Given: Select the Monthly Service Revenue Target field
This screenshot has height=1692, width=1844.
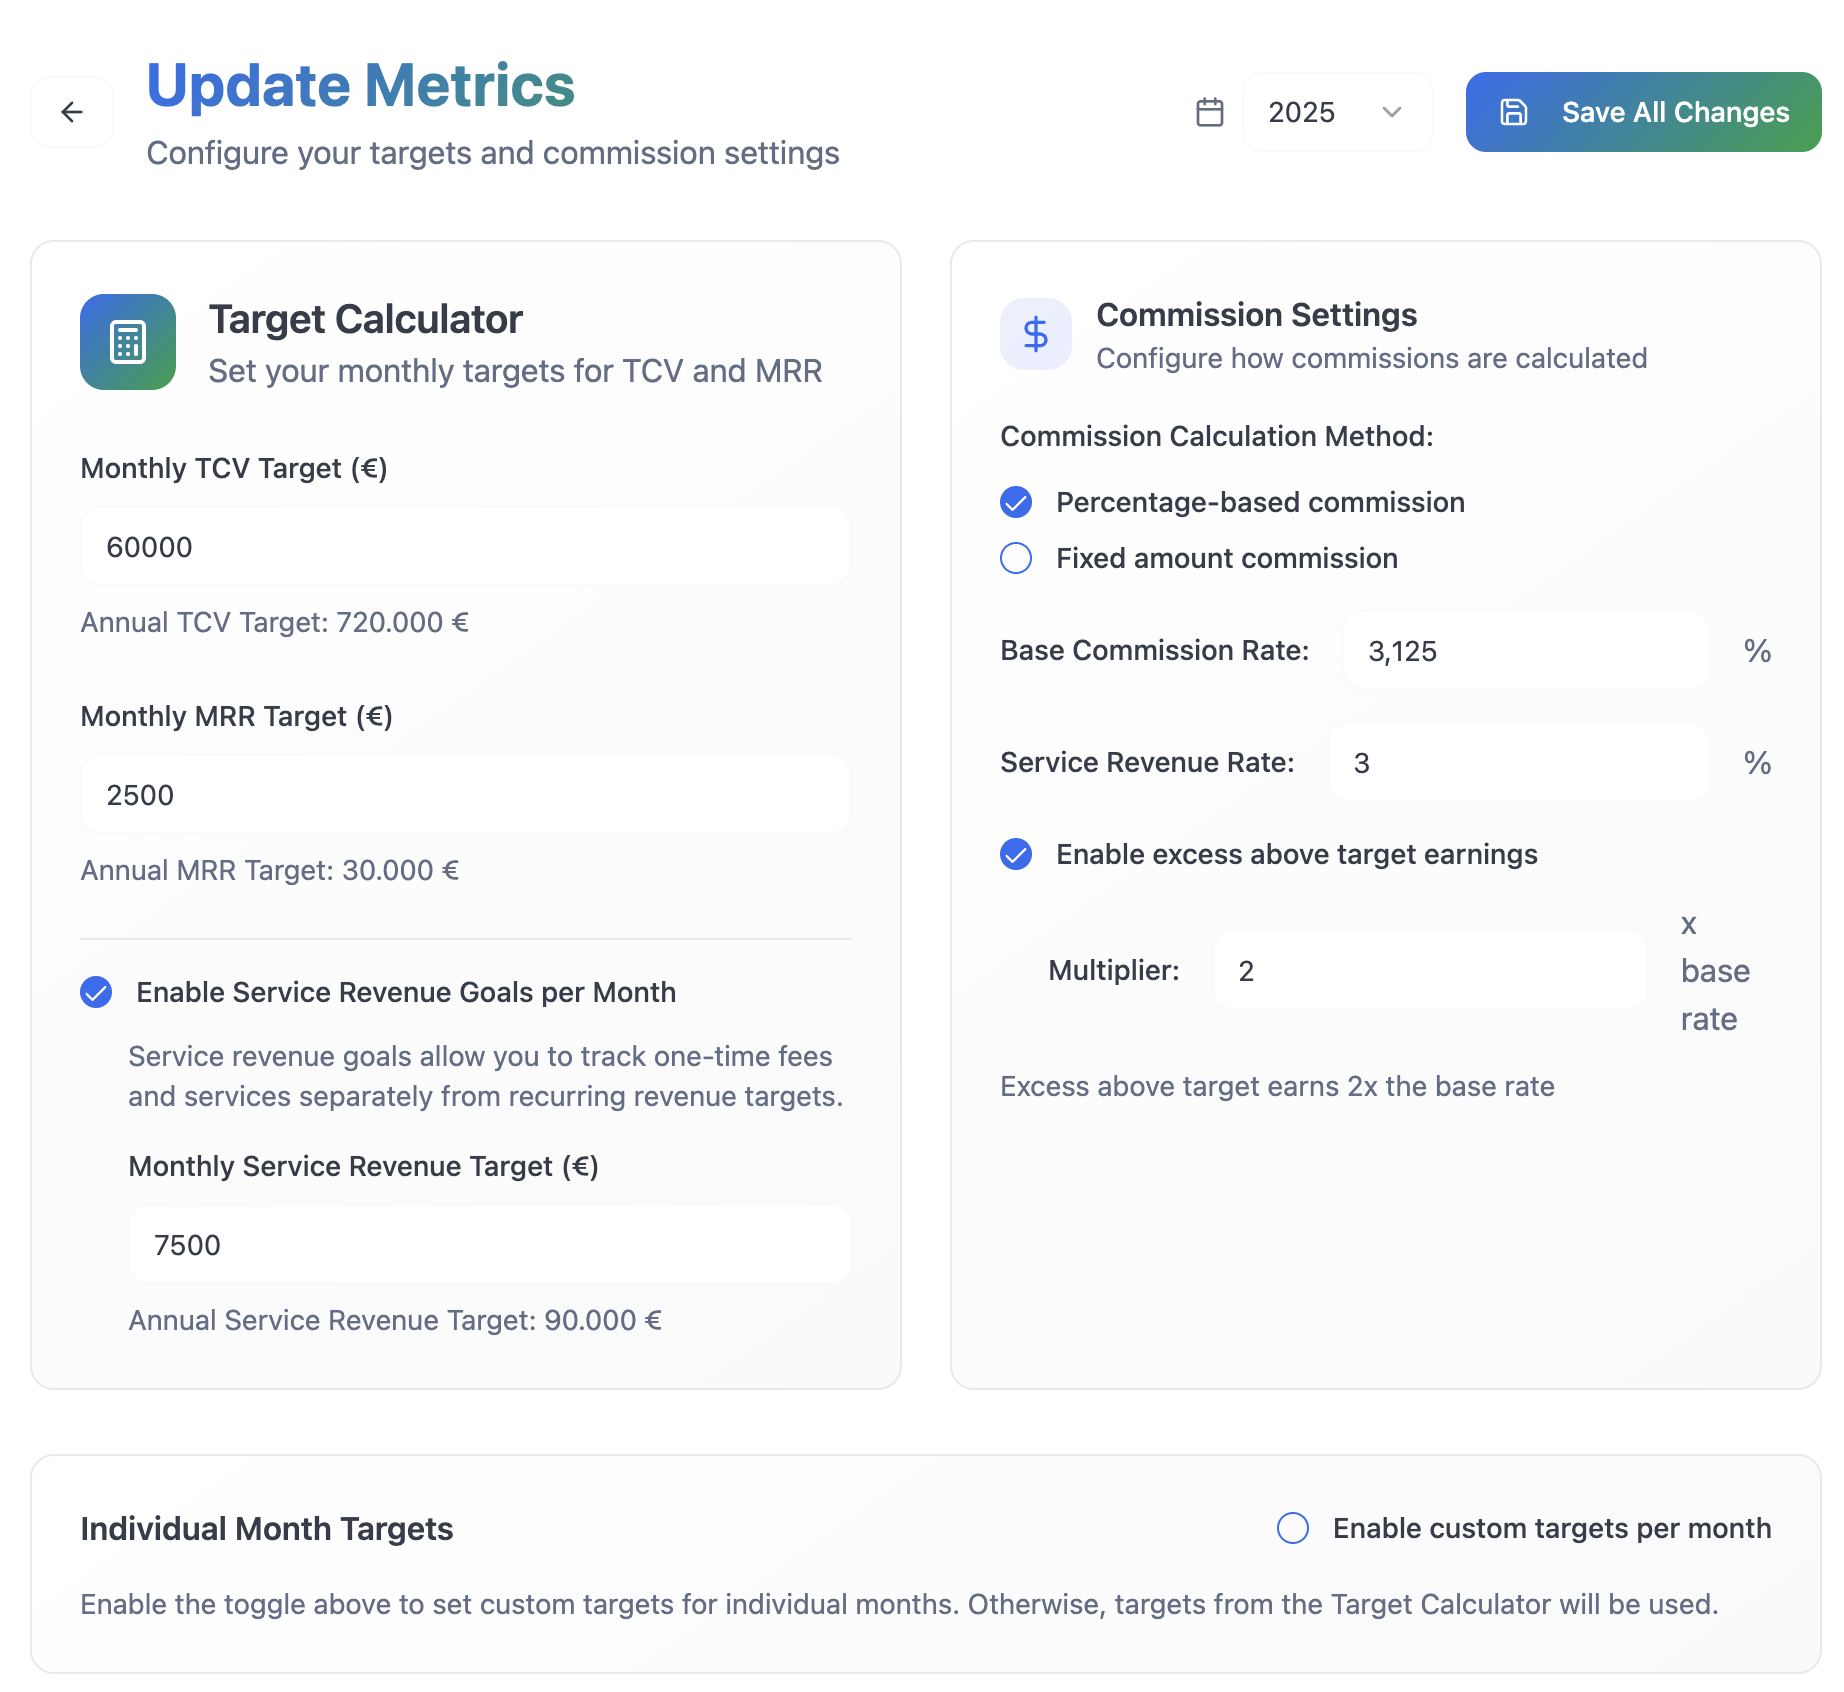Looking at the screenshot, I should click(489, 1244).
